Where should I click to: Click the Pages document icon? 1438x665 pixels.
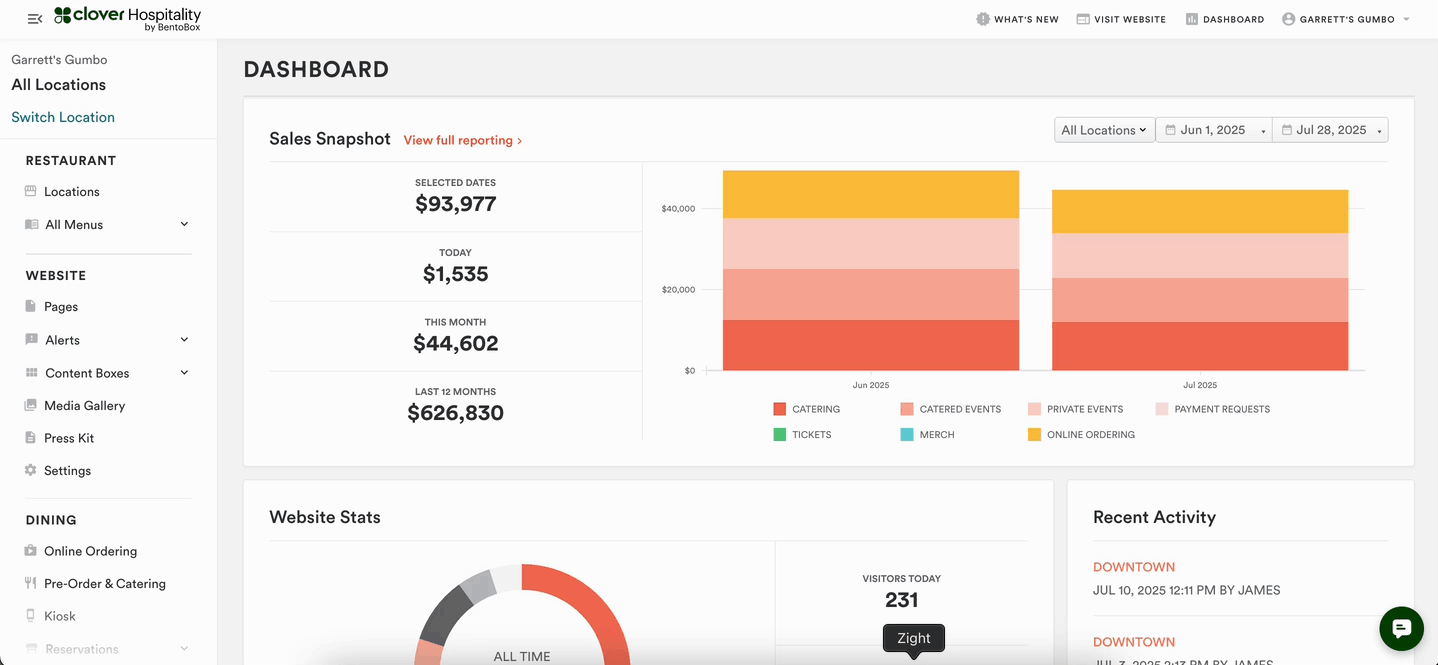click(x=31, y=307)
